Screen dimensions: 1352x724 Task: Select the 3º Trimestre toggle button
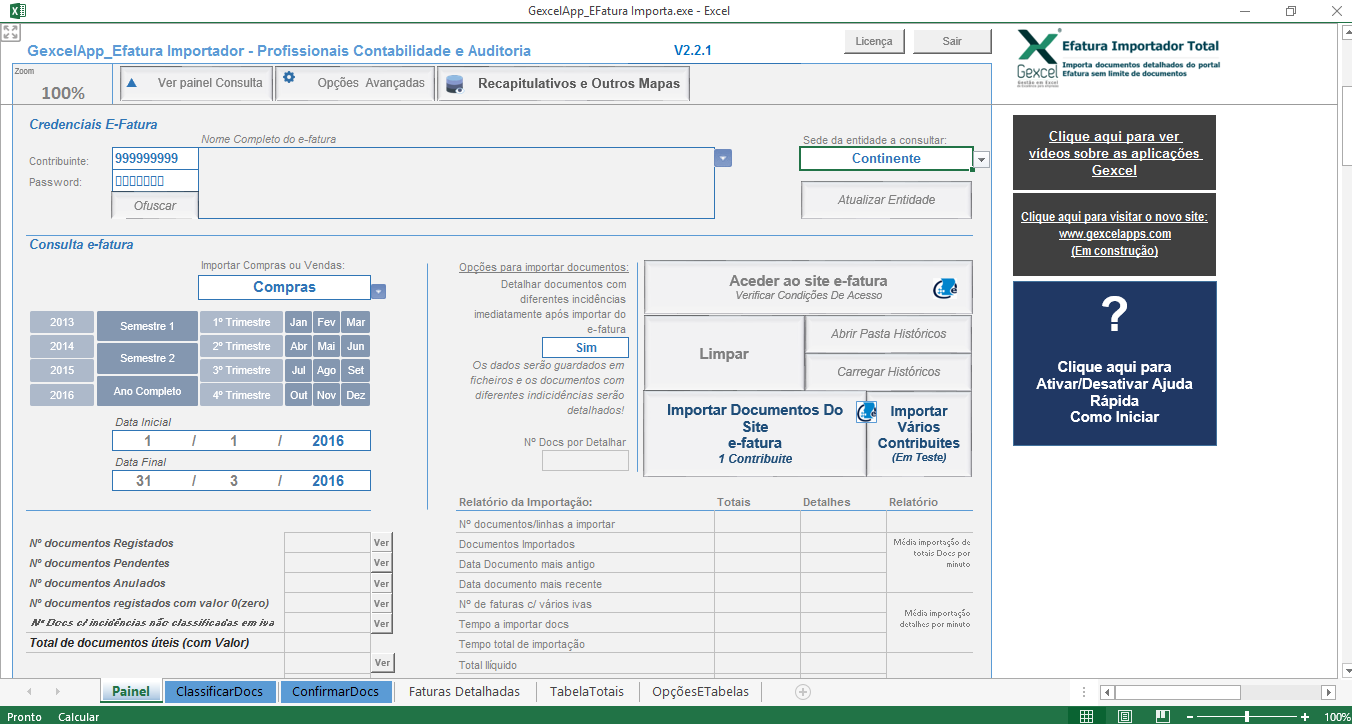[241, 370]
